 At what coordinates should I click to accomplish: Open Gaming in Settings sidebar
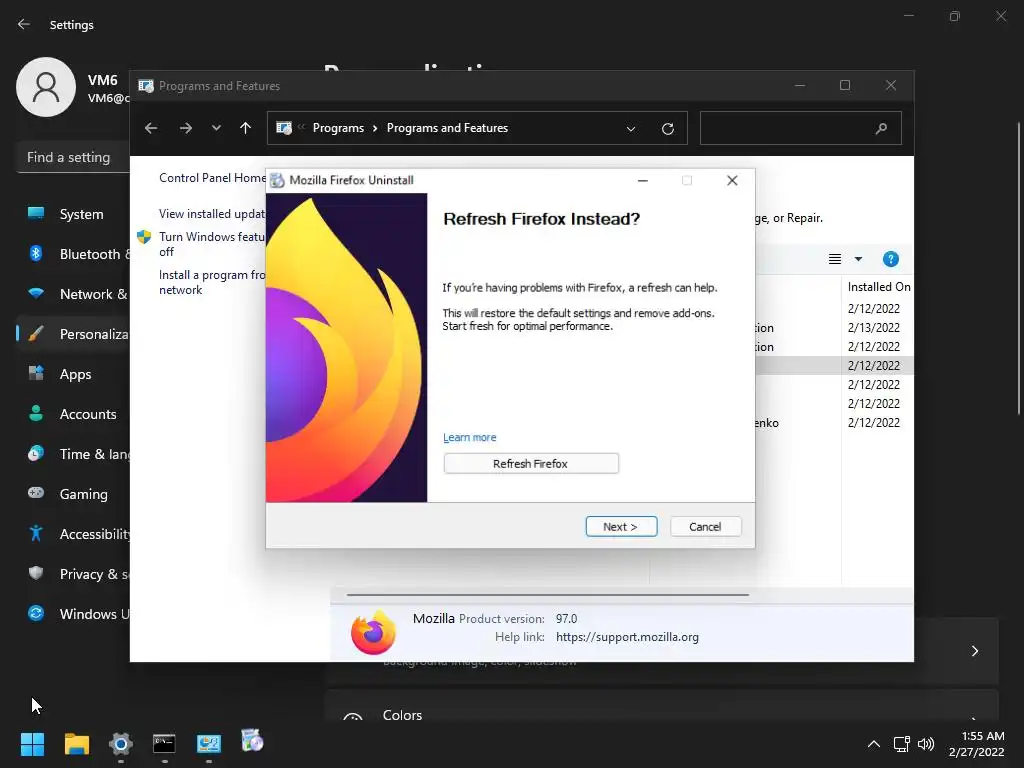(x=72, y=494)
